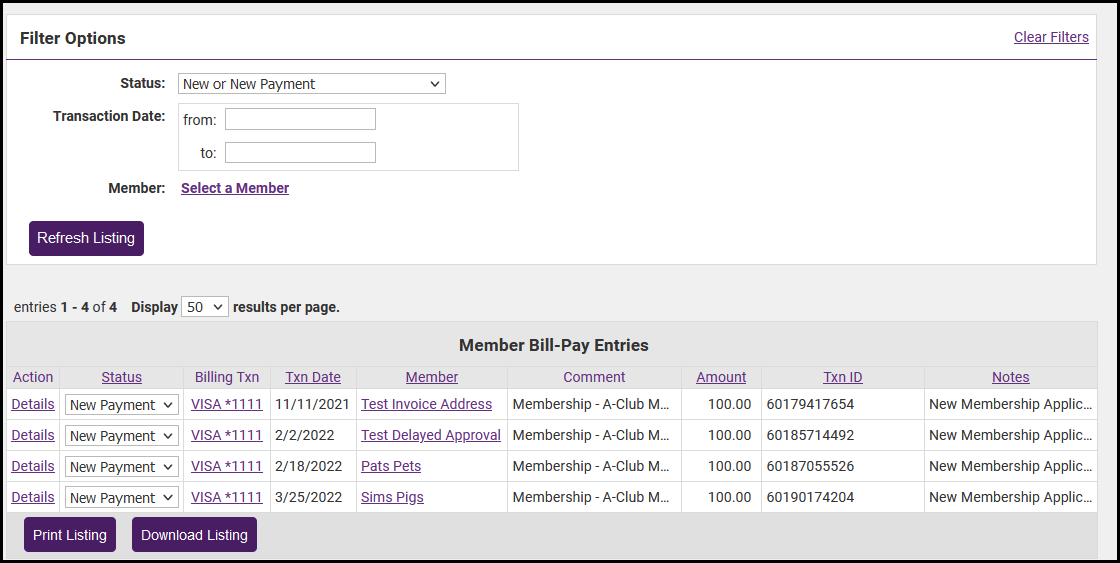Download the listing
The image size is (1120, 563).
(x=194, y=535)
